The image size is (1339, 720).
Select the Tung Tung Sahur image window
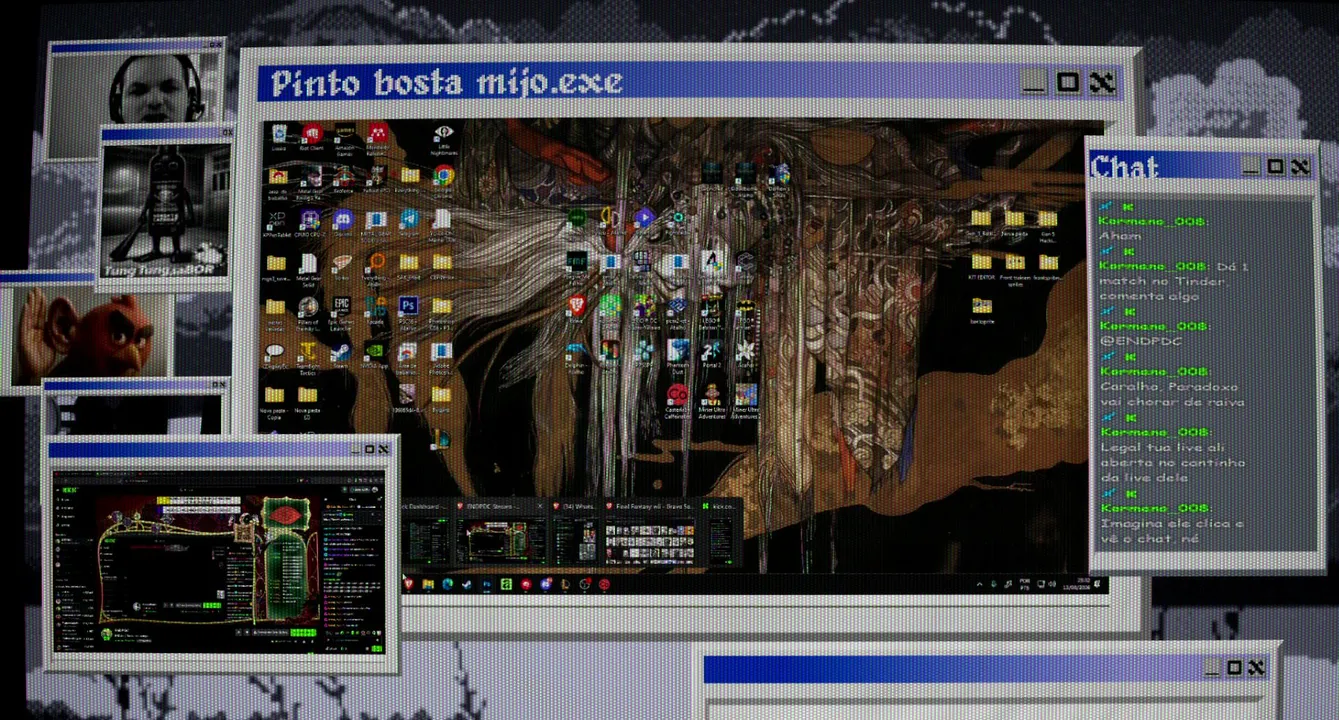point(165,208)
